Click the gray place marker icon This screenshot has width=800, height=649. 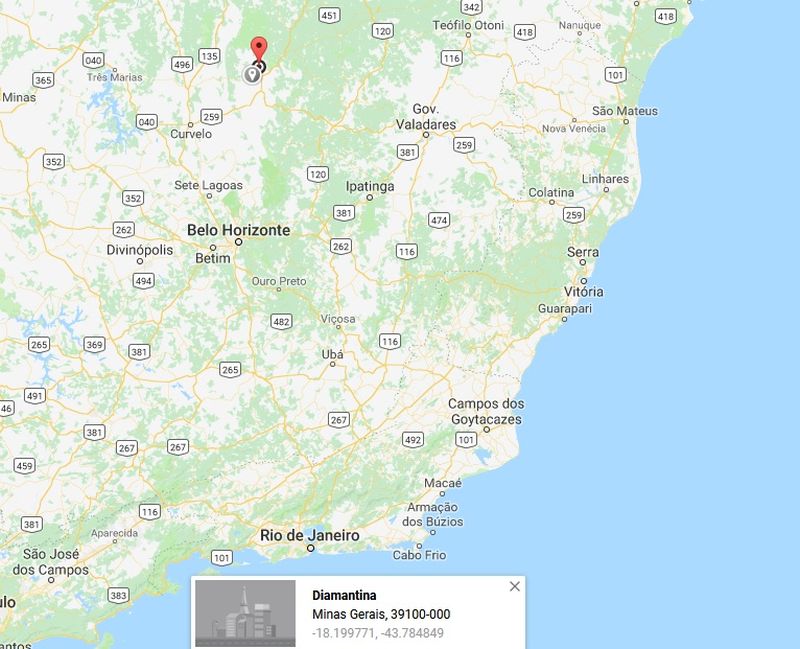pos(251,74)
